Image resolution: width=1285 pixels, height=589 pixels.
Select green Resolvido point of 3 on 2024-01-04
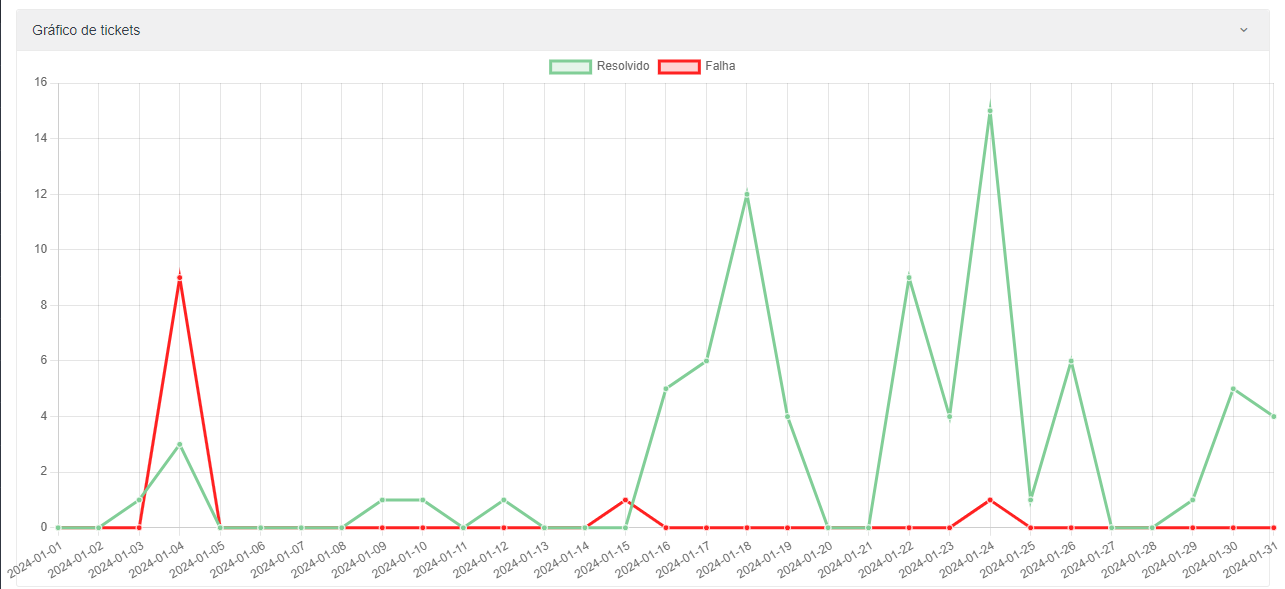(179, 444)
